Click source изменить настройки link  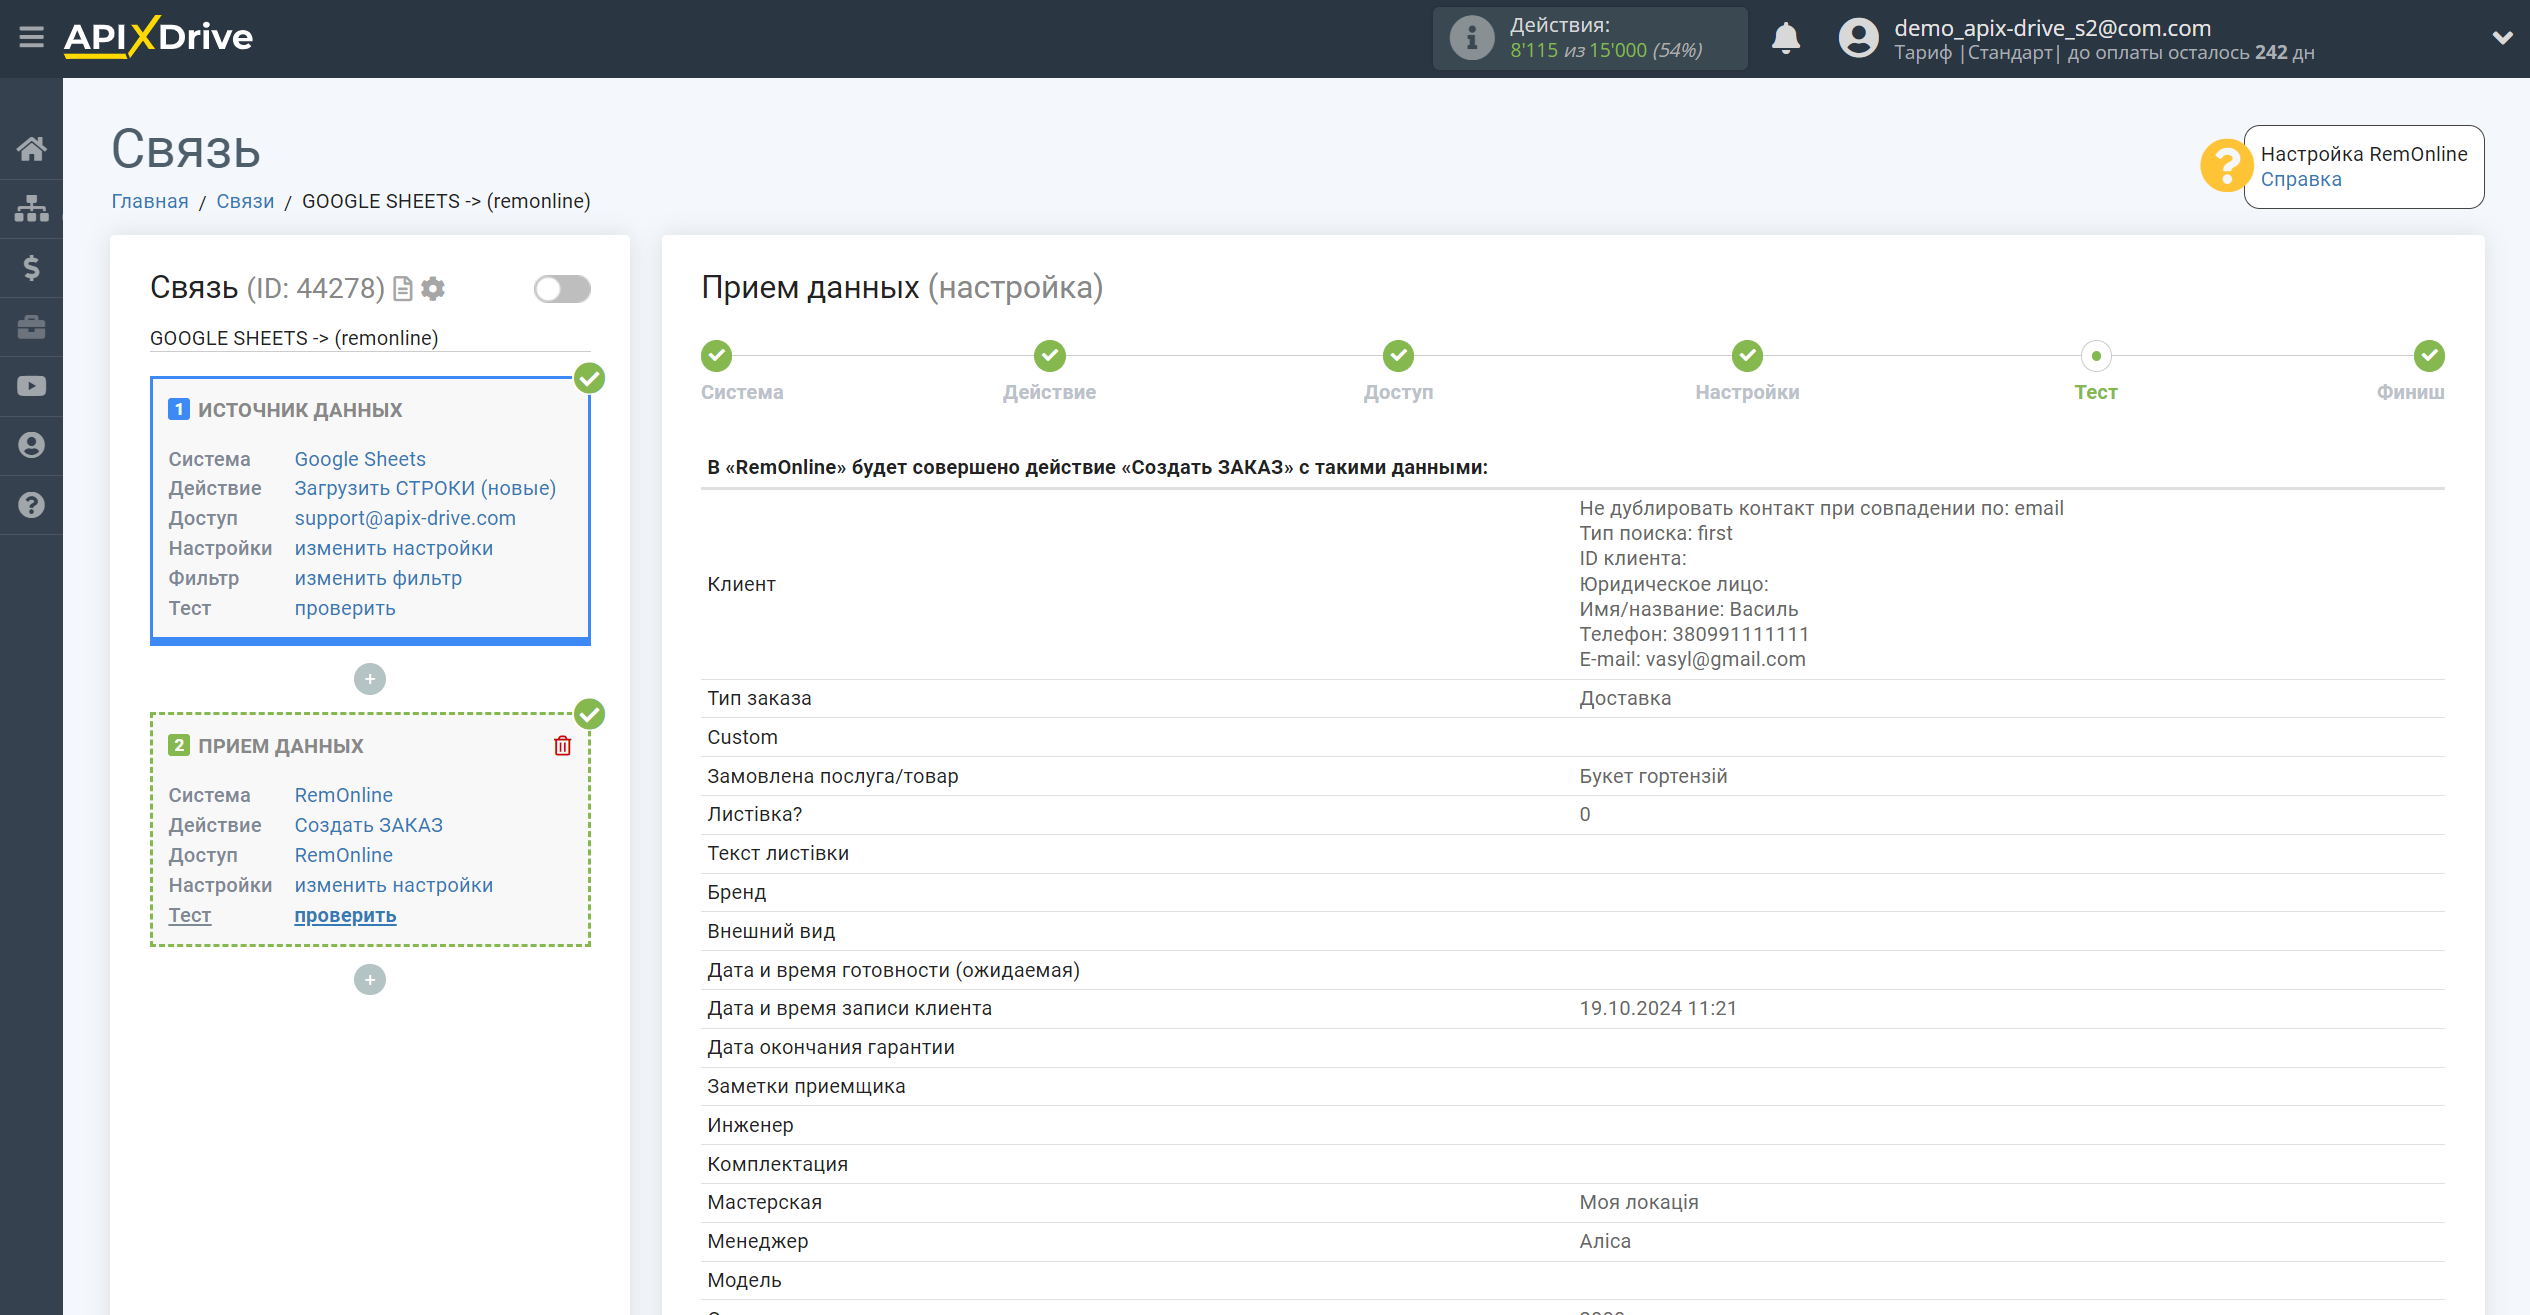coord(393,549)
